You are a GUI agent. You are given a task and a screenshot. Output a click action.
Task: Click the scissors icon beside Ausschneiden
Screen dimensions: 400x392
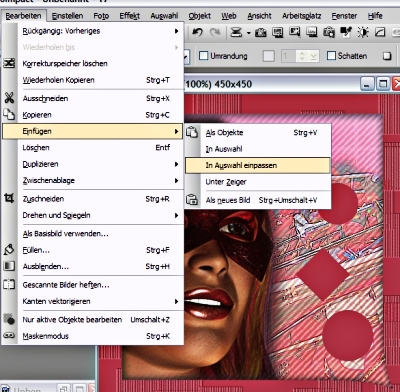[9, 98]
